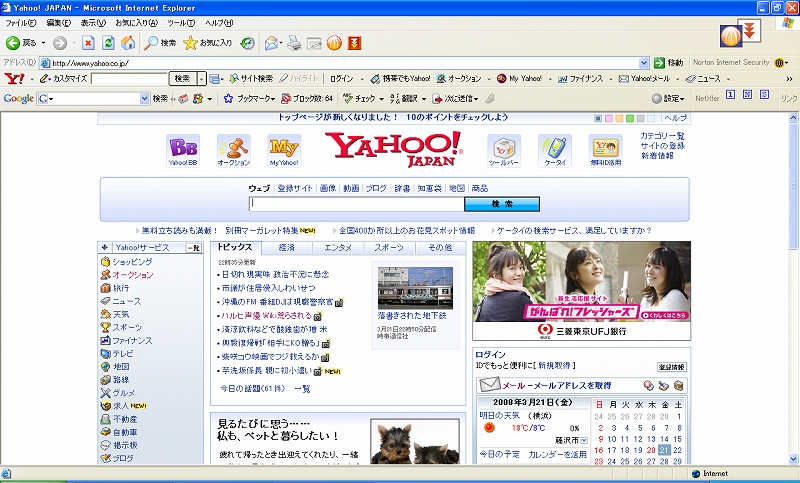Image resolution: width=800 pixels, height=483 pixels.
Task: Click オークション in the sidebar list
Action: tap(133, 275)
